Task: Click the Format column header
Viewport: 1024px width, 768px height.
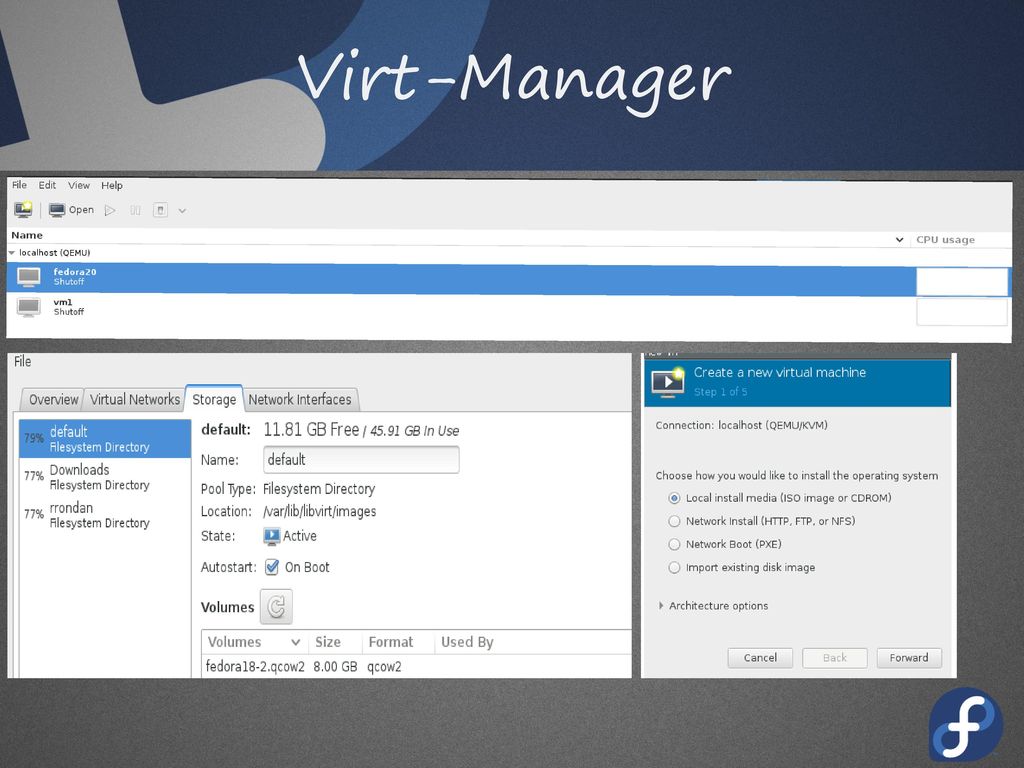Action: [391, 643]
